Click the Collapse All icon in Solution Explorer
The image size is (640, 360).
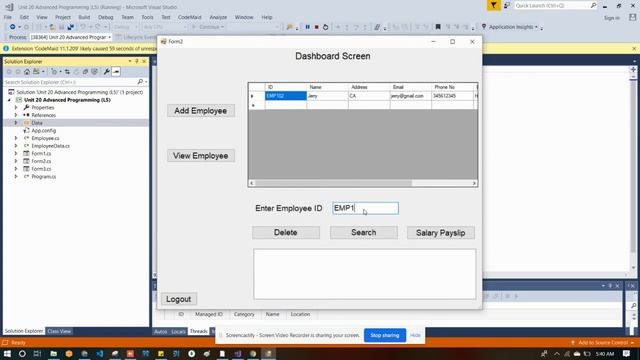[x=85, y=71]
